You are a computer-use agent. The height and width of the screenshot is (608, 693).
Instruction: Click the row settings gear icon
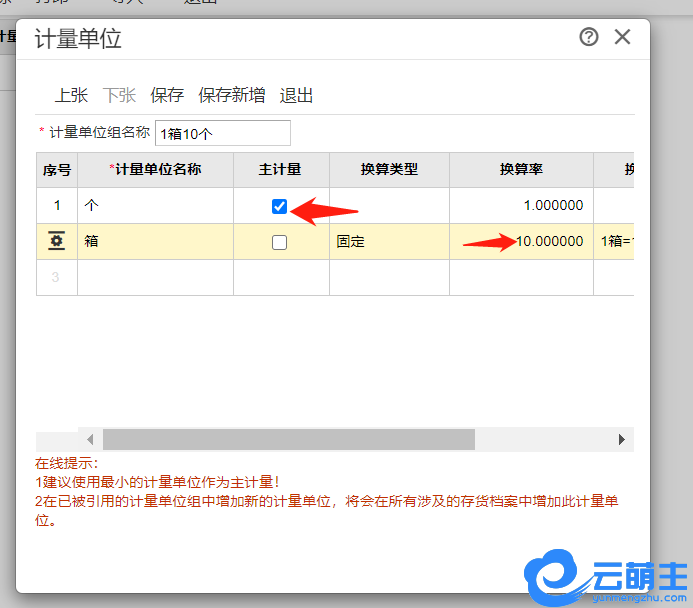(56, 241)
